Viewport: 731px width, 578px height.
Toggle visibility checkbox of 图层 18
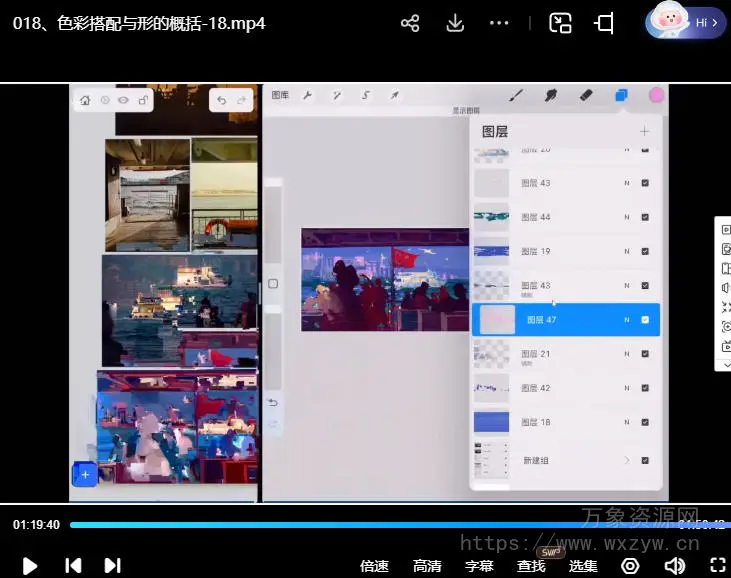tap(645, 422)
